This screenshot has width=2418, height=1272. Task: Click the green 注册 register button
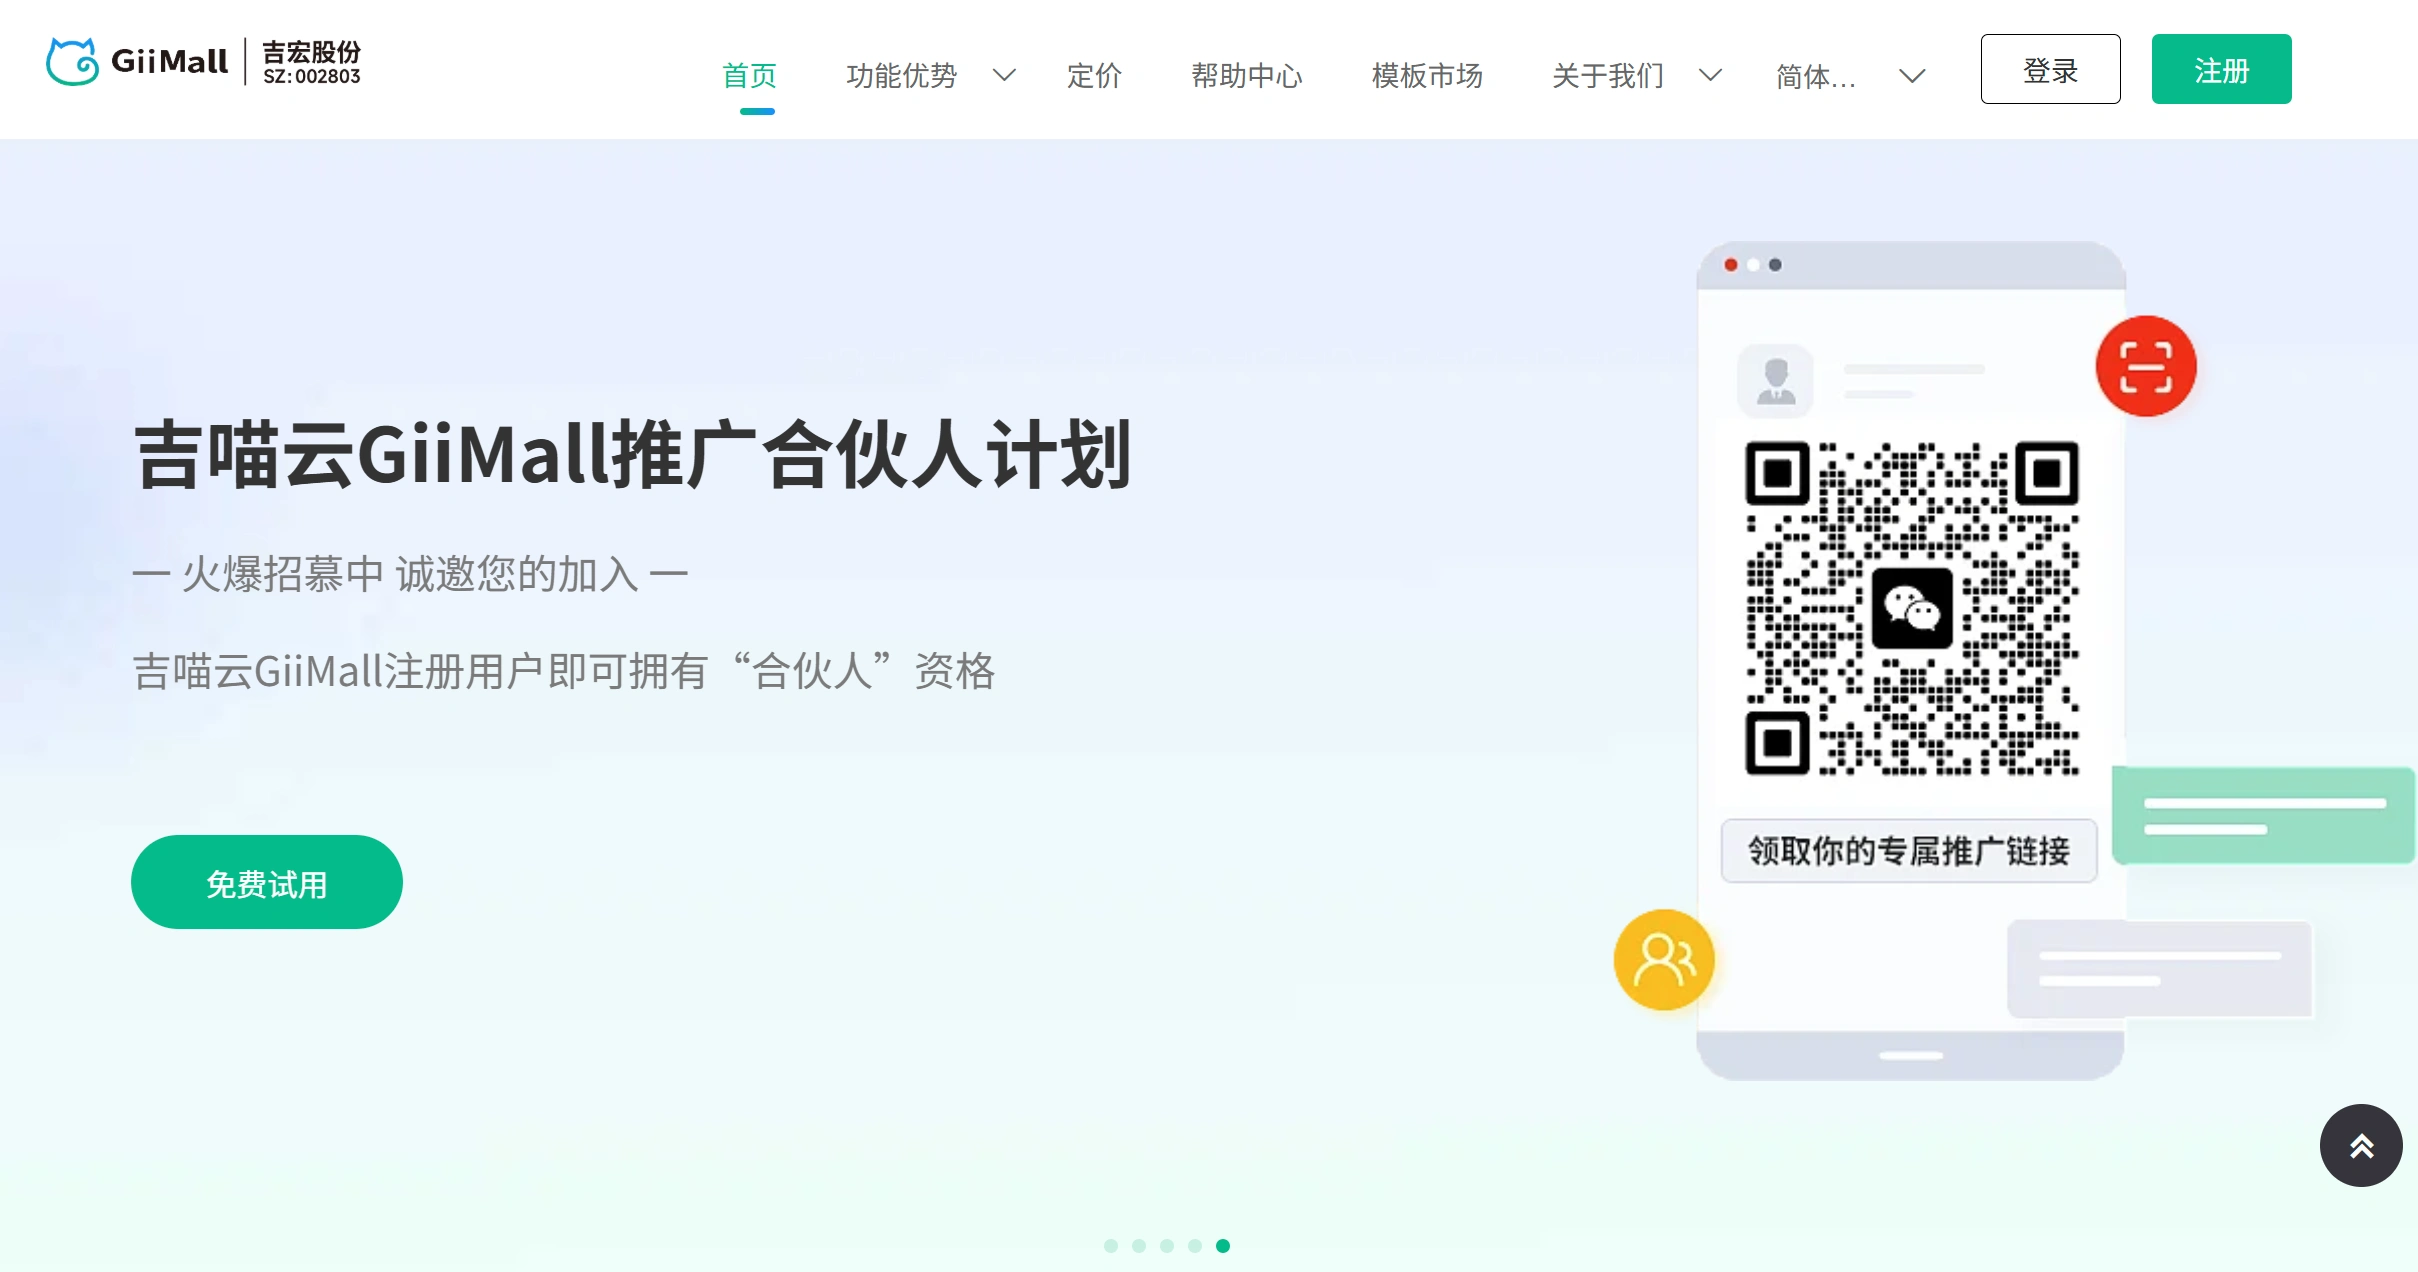[x=2221, y=69]
